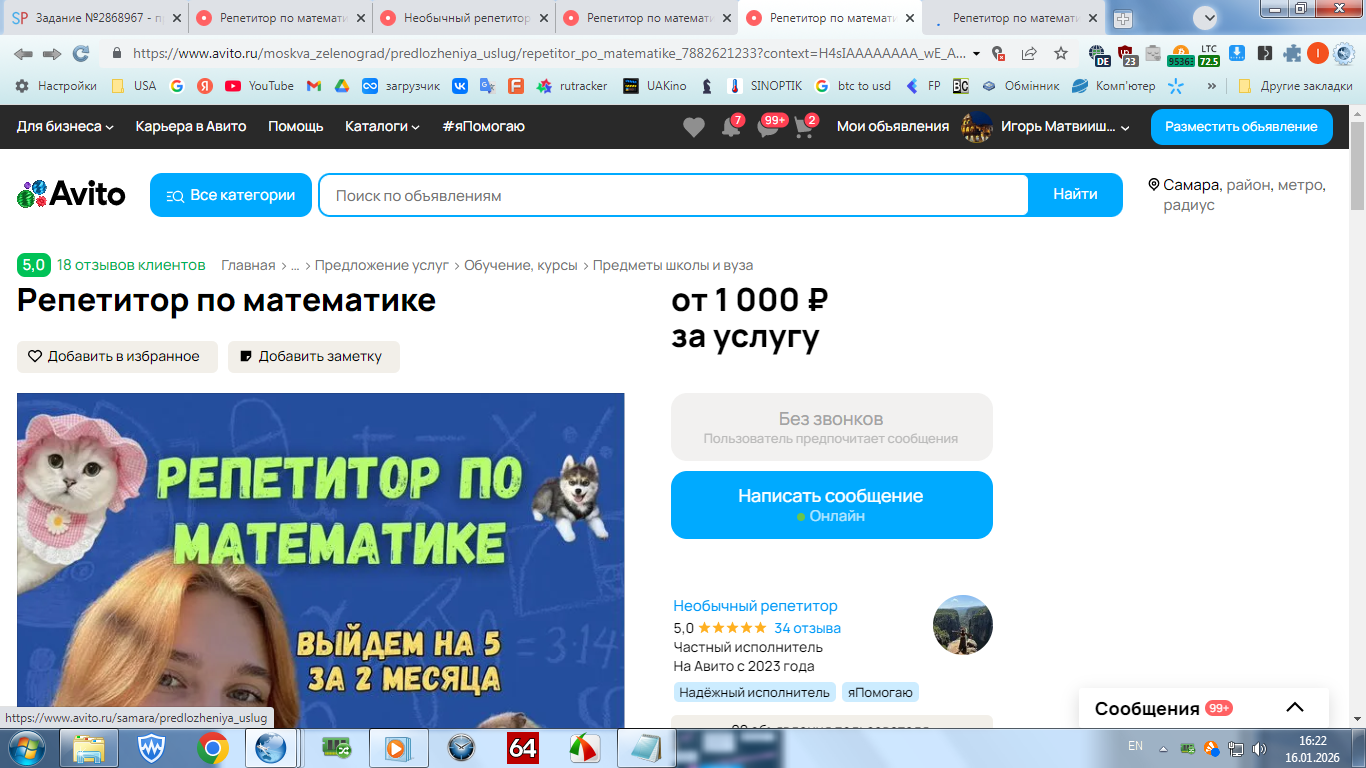This screenshot has width=1366, height=768.
Task: Open the math tutor listing photo
Action: 320,560
